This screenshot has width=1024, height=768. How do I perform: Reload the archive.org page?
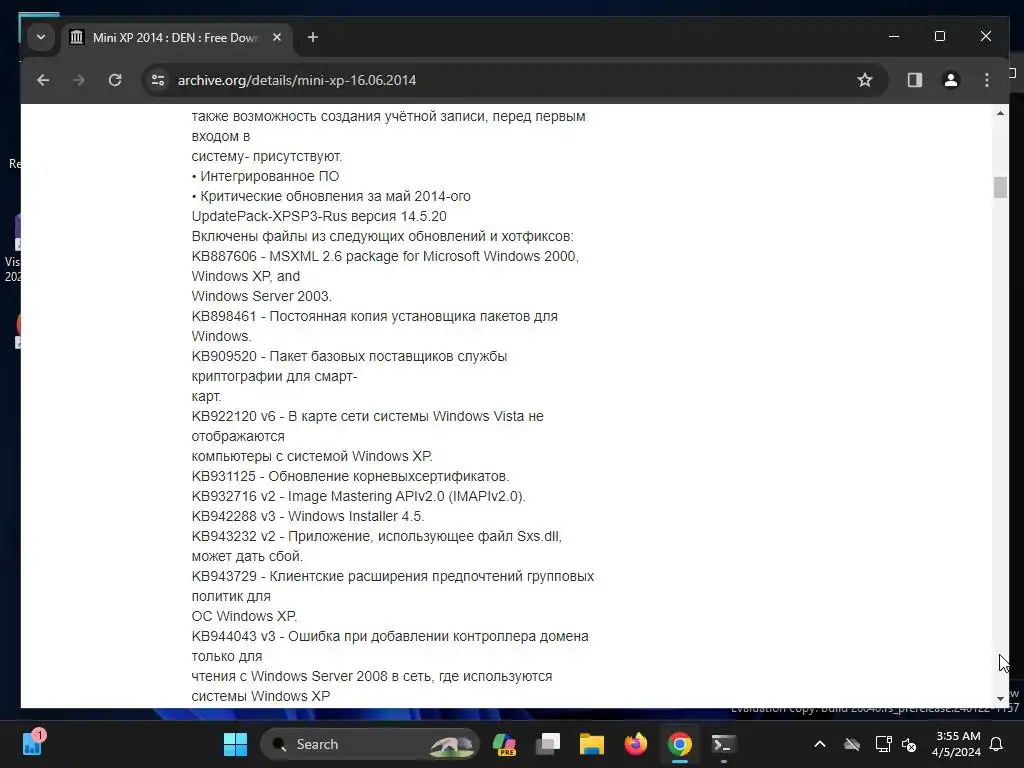coord(115,80)
